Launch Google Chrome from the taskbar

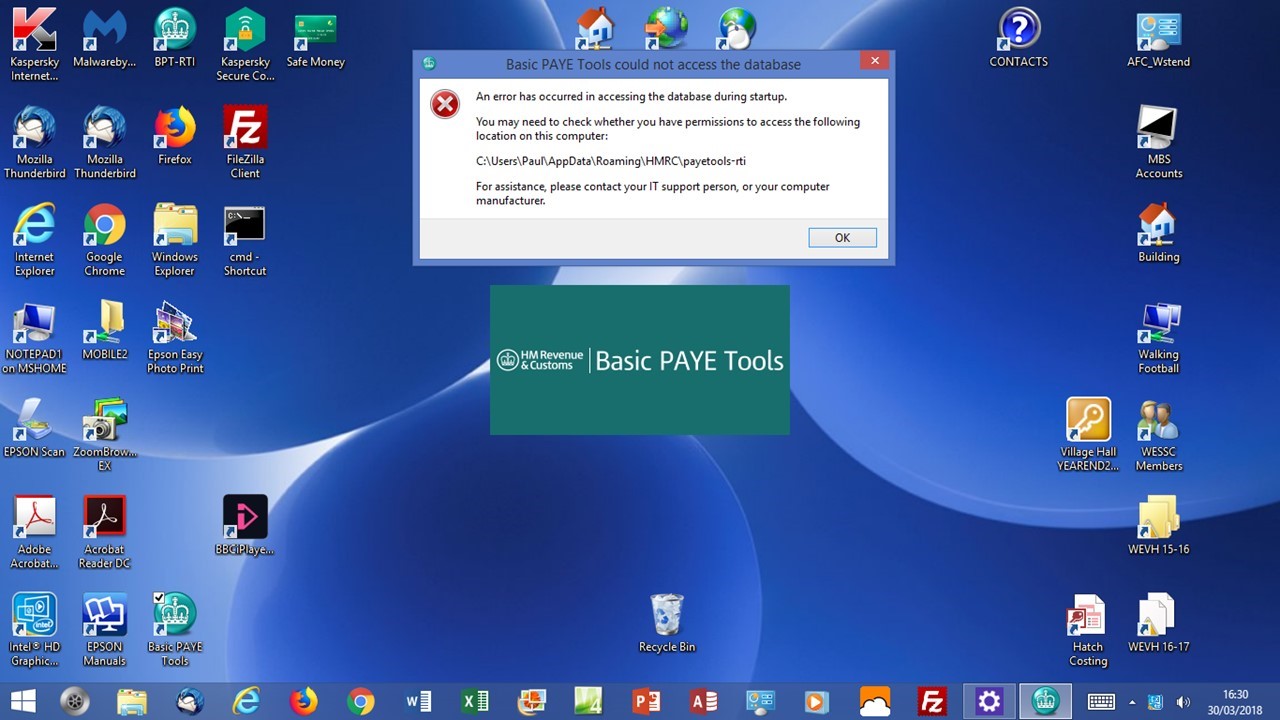coord(361,702)
